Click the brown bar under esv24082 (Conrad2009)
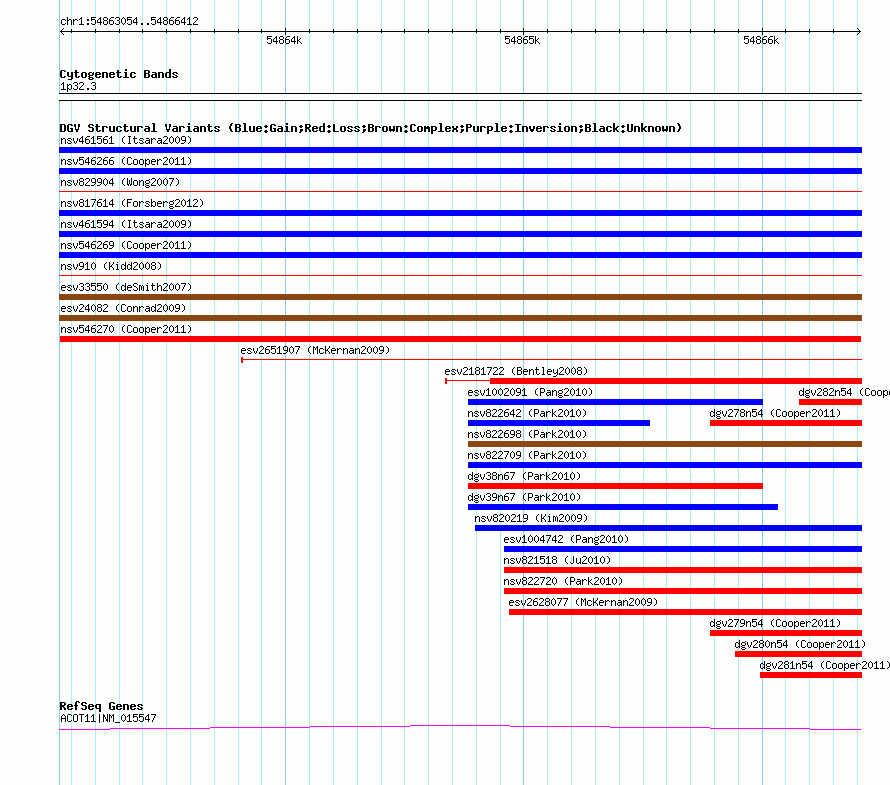The width and height of the screenshot is (890, 785). pyautogui.click(x=460, y=318)
